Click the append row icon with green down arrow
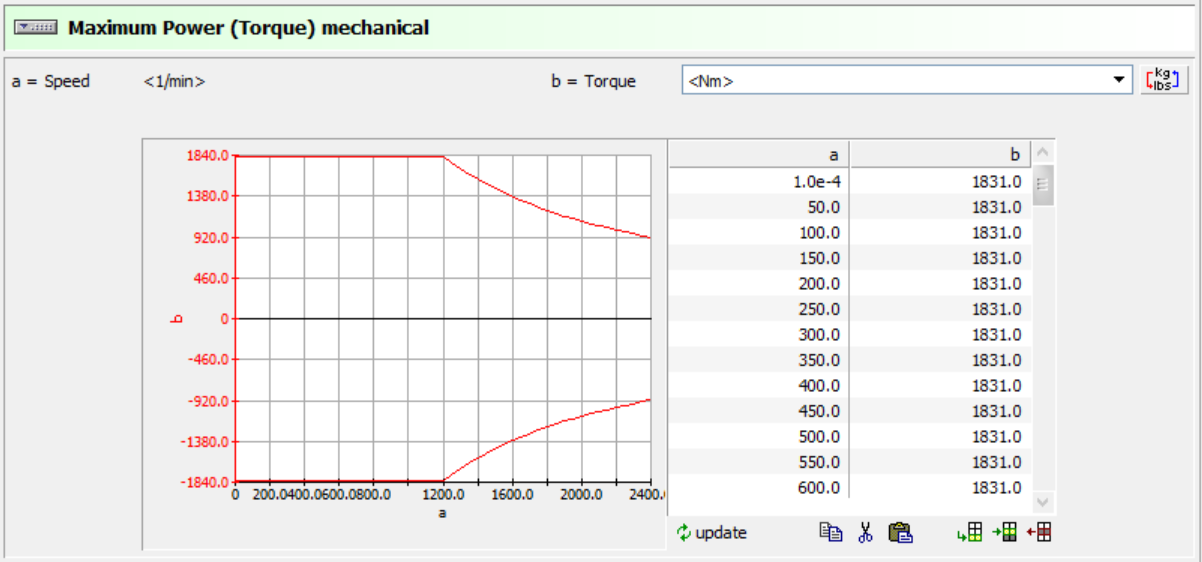The height and width of the screenshot is (562, 1202). point(969,533)
